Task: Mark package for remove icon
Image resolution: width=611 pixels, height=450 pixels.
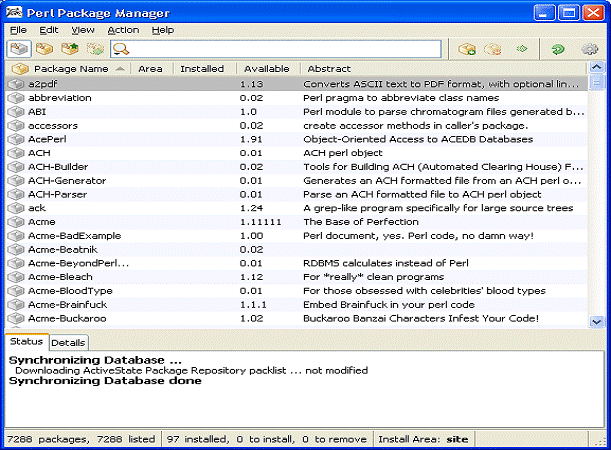Action: pos(493,49)
